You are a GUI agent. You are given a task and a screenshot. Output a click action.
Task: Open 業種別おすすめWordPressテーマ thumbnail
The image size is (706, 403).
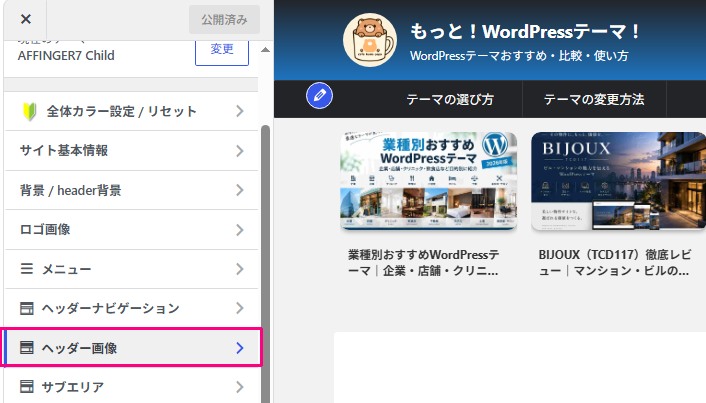[x=428, y=181]
